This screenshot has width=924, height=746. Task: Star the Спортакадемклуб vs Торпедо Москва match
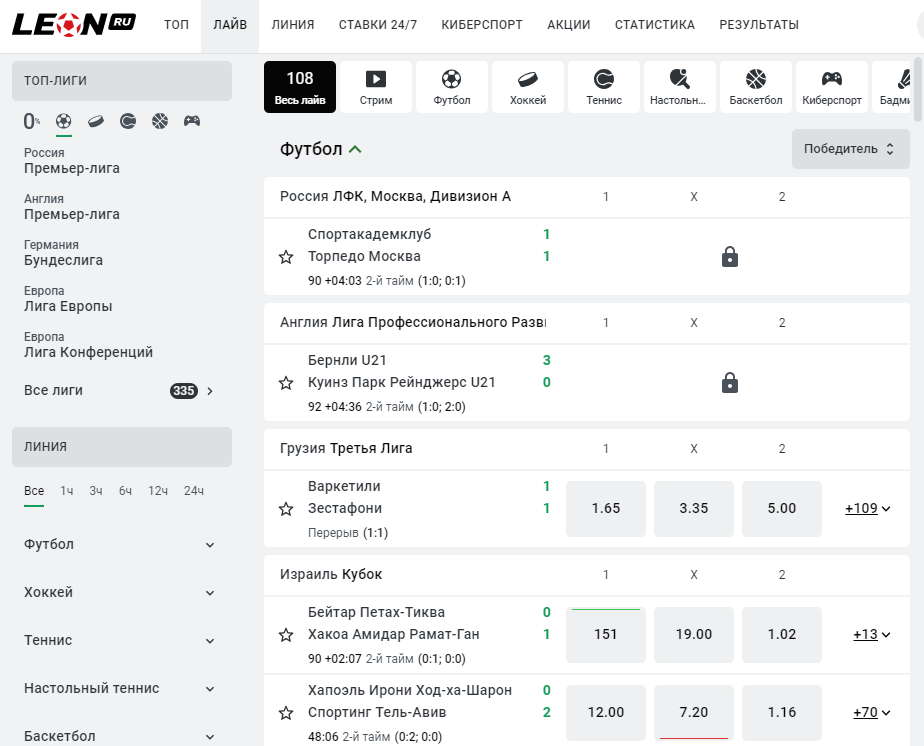tap(286, 257)
